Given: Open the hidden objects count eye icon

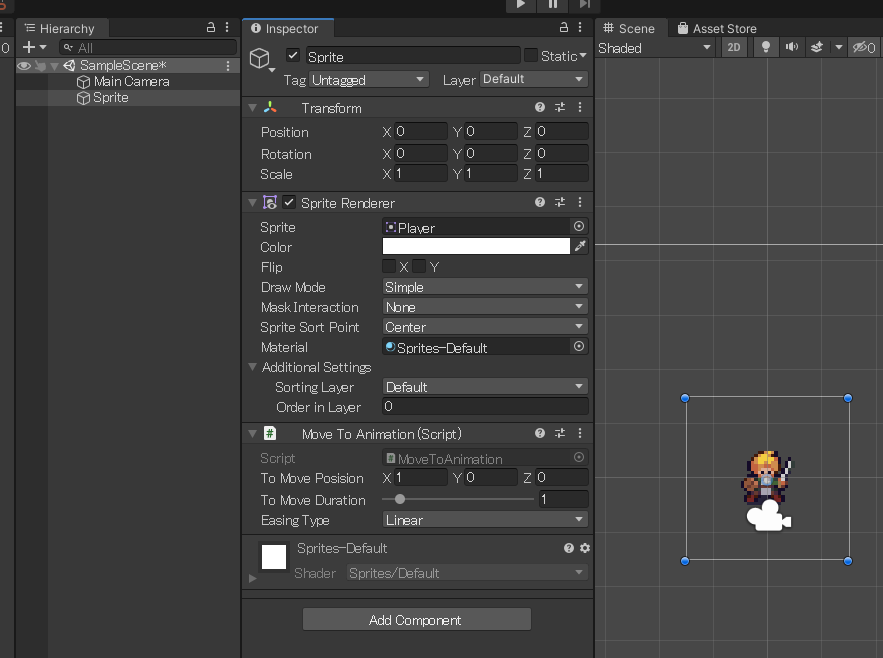Looking at the screenshot, I should (x=862, y=47).
